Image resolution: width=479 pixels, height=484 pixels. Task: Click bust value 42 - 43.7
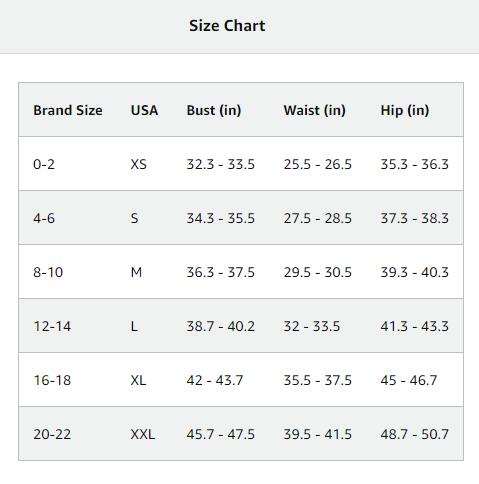click(x=215, y=380)
